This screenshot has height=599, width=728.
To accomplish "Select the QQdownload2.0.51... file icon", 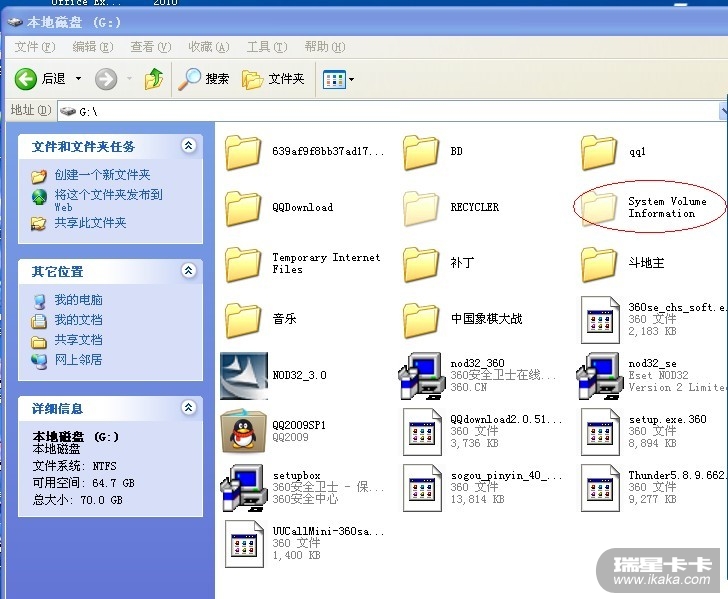I will point(422,432).
